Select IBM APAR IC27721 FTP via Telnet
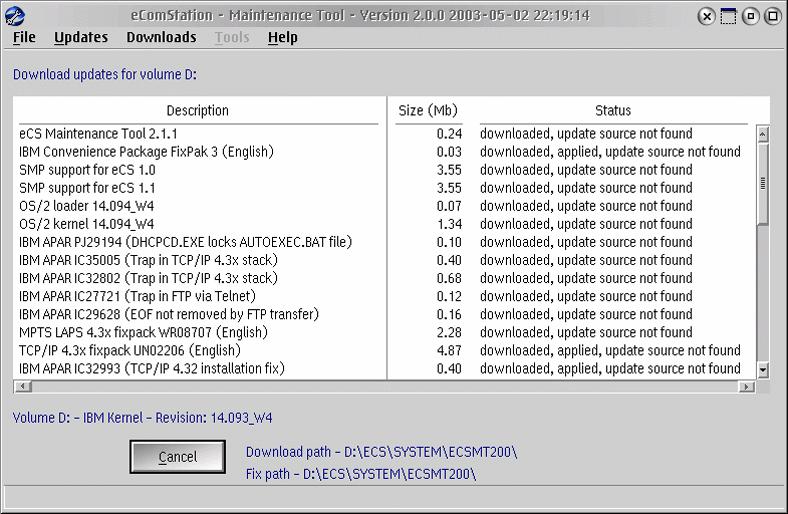788x514 pixels. (x=137, y=296)
